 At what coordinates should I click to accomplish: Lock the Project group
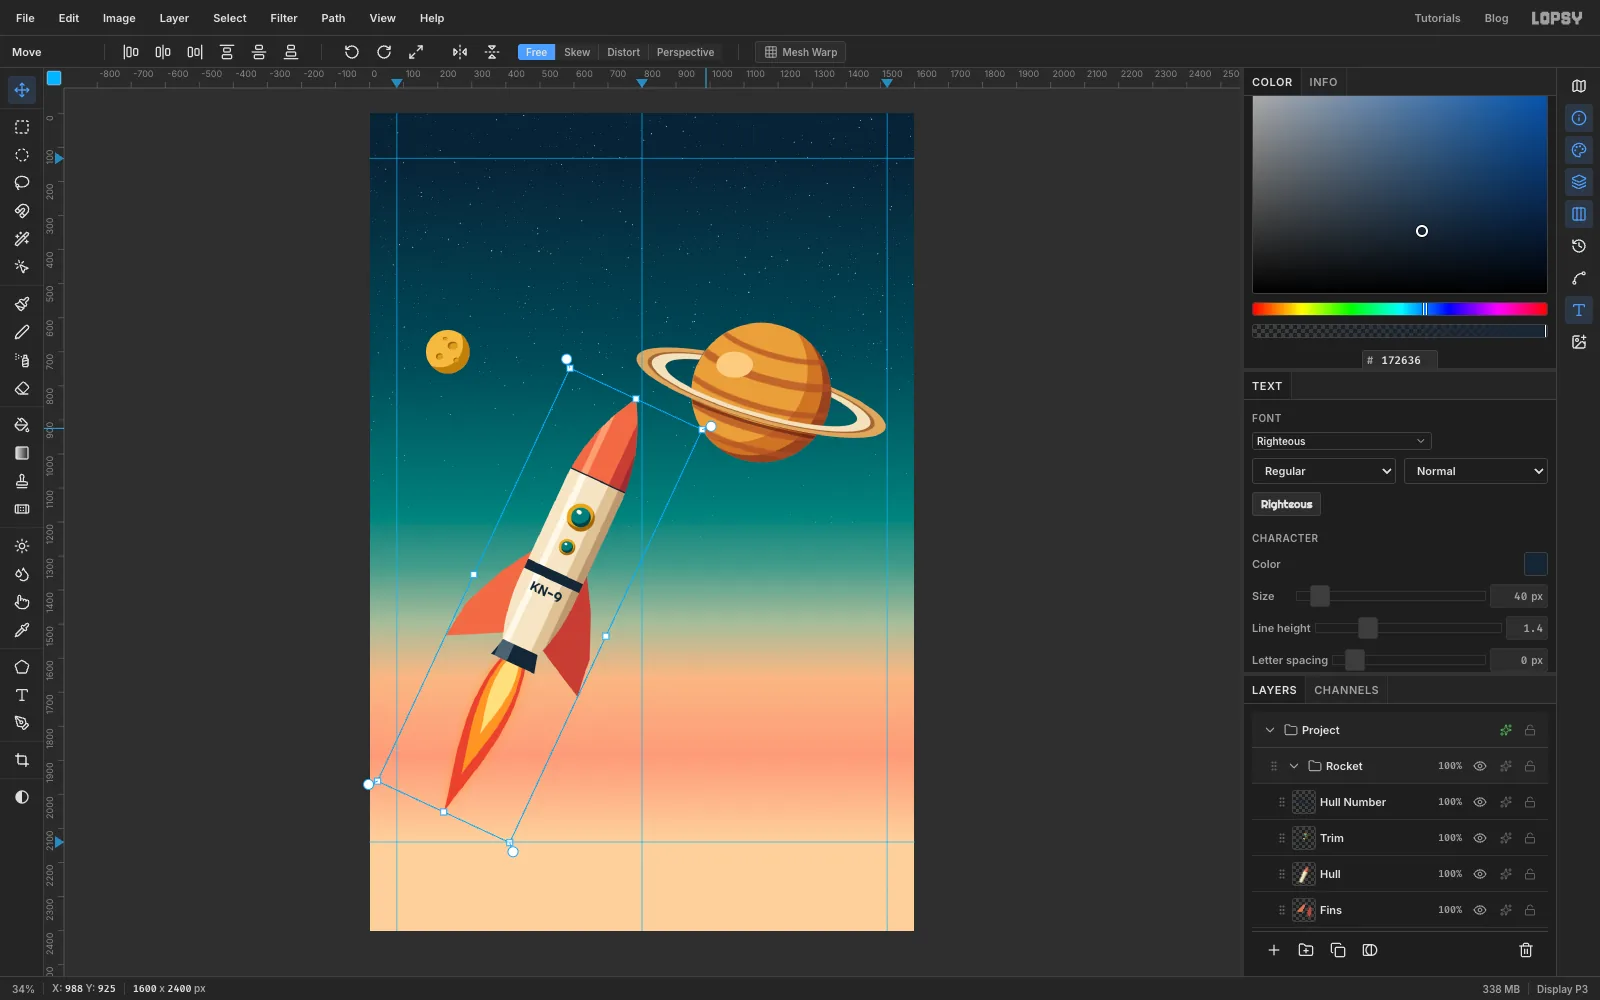point(1530,730)
